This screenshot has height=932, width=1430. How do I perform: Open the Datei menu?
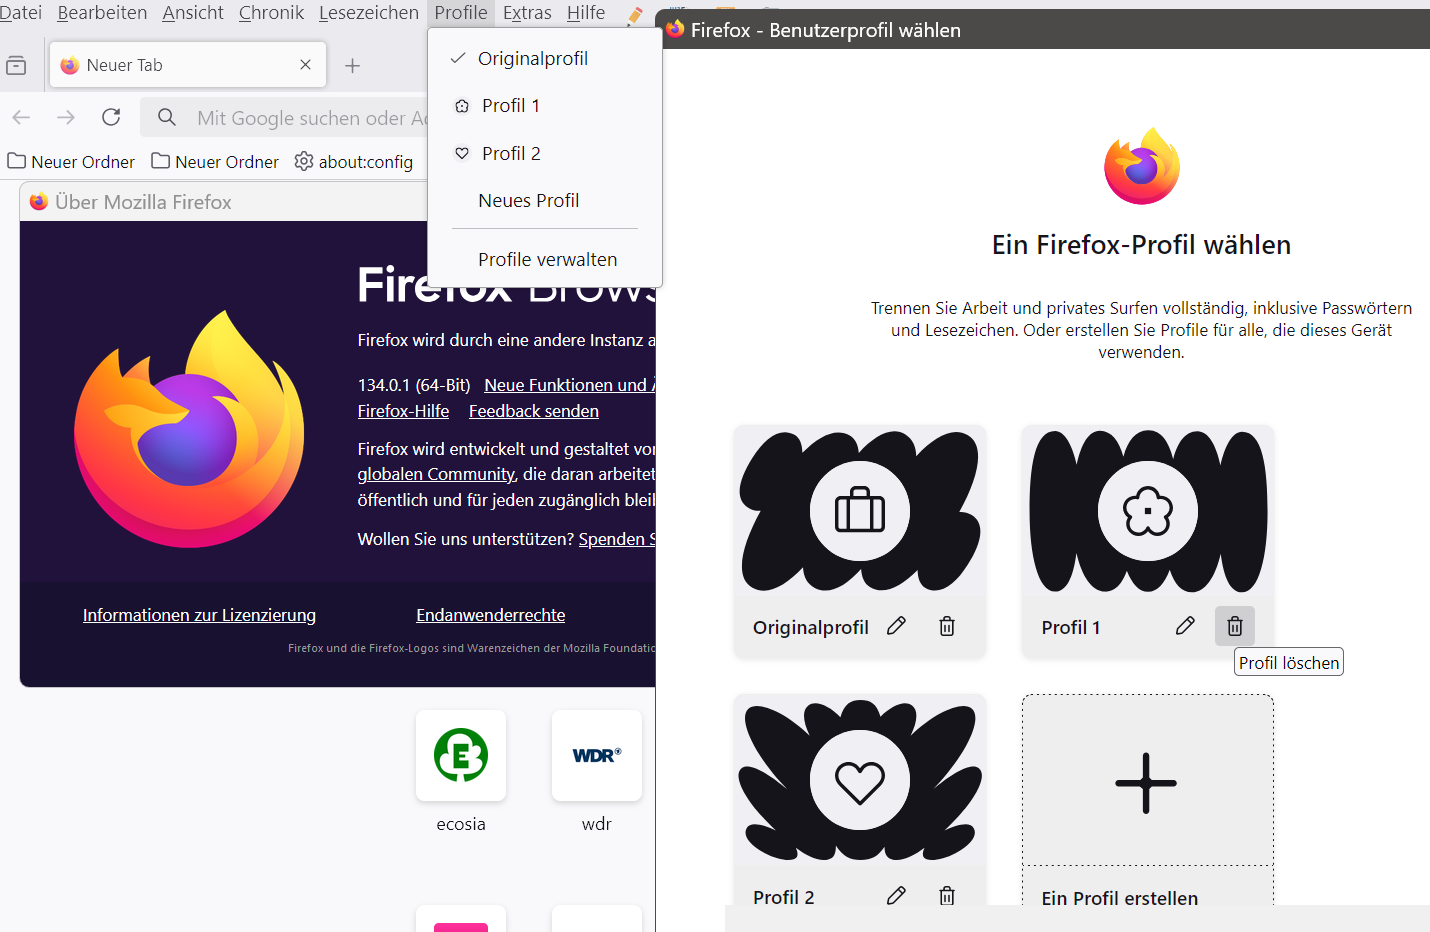tap(21, 12)
